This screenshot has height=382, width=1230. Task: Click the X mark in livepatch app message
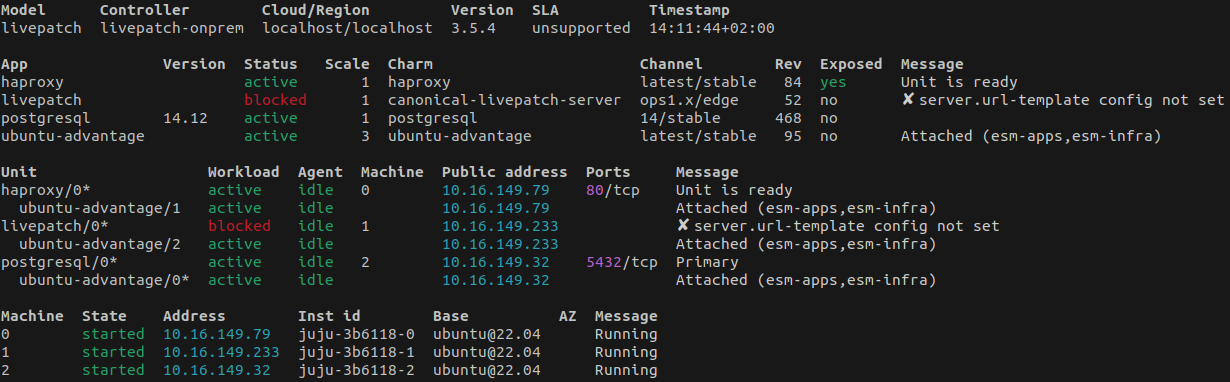click(x=908, y=100)
